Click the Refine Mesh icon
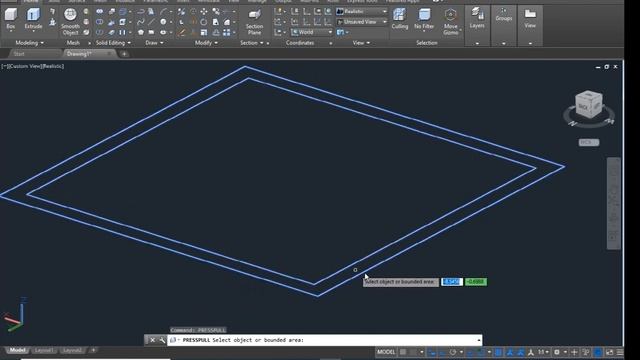Image resolution: width=640 pixels, height=360 pixels. click(x=86, y=32)
